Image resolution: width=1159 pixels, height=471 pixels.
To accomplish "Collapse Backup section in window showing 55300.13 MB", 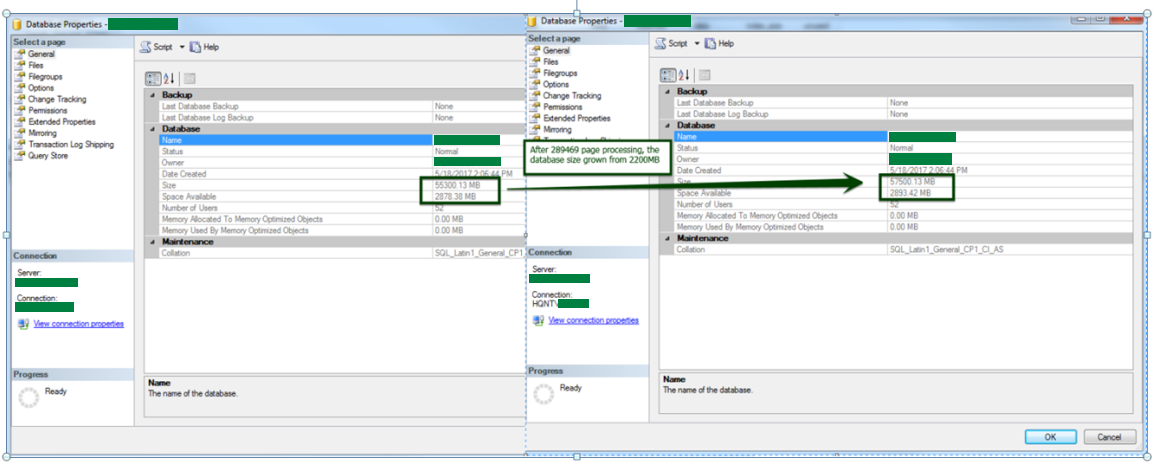I will [x=152, y=95].
